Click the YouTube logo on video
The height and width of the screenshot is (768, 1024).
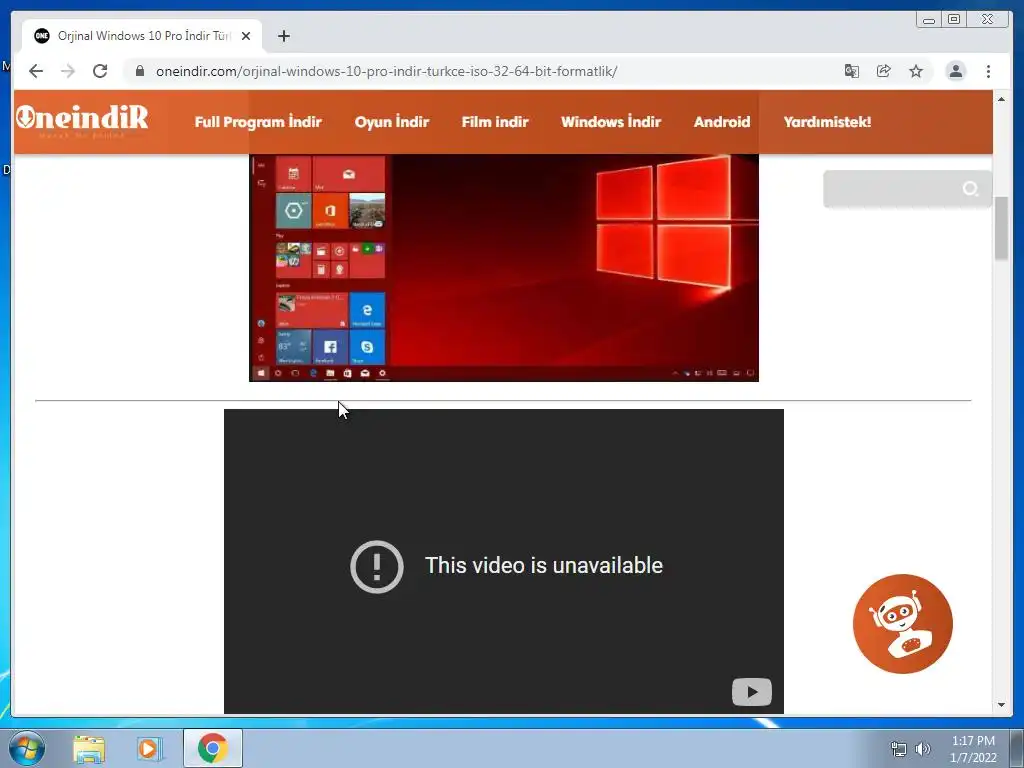[x=752, y=692]
